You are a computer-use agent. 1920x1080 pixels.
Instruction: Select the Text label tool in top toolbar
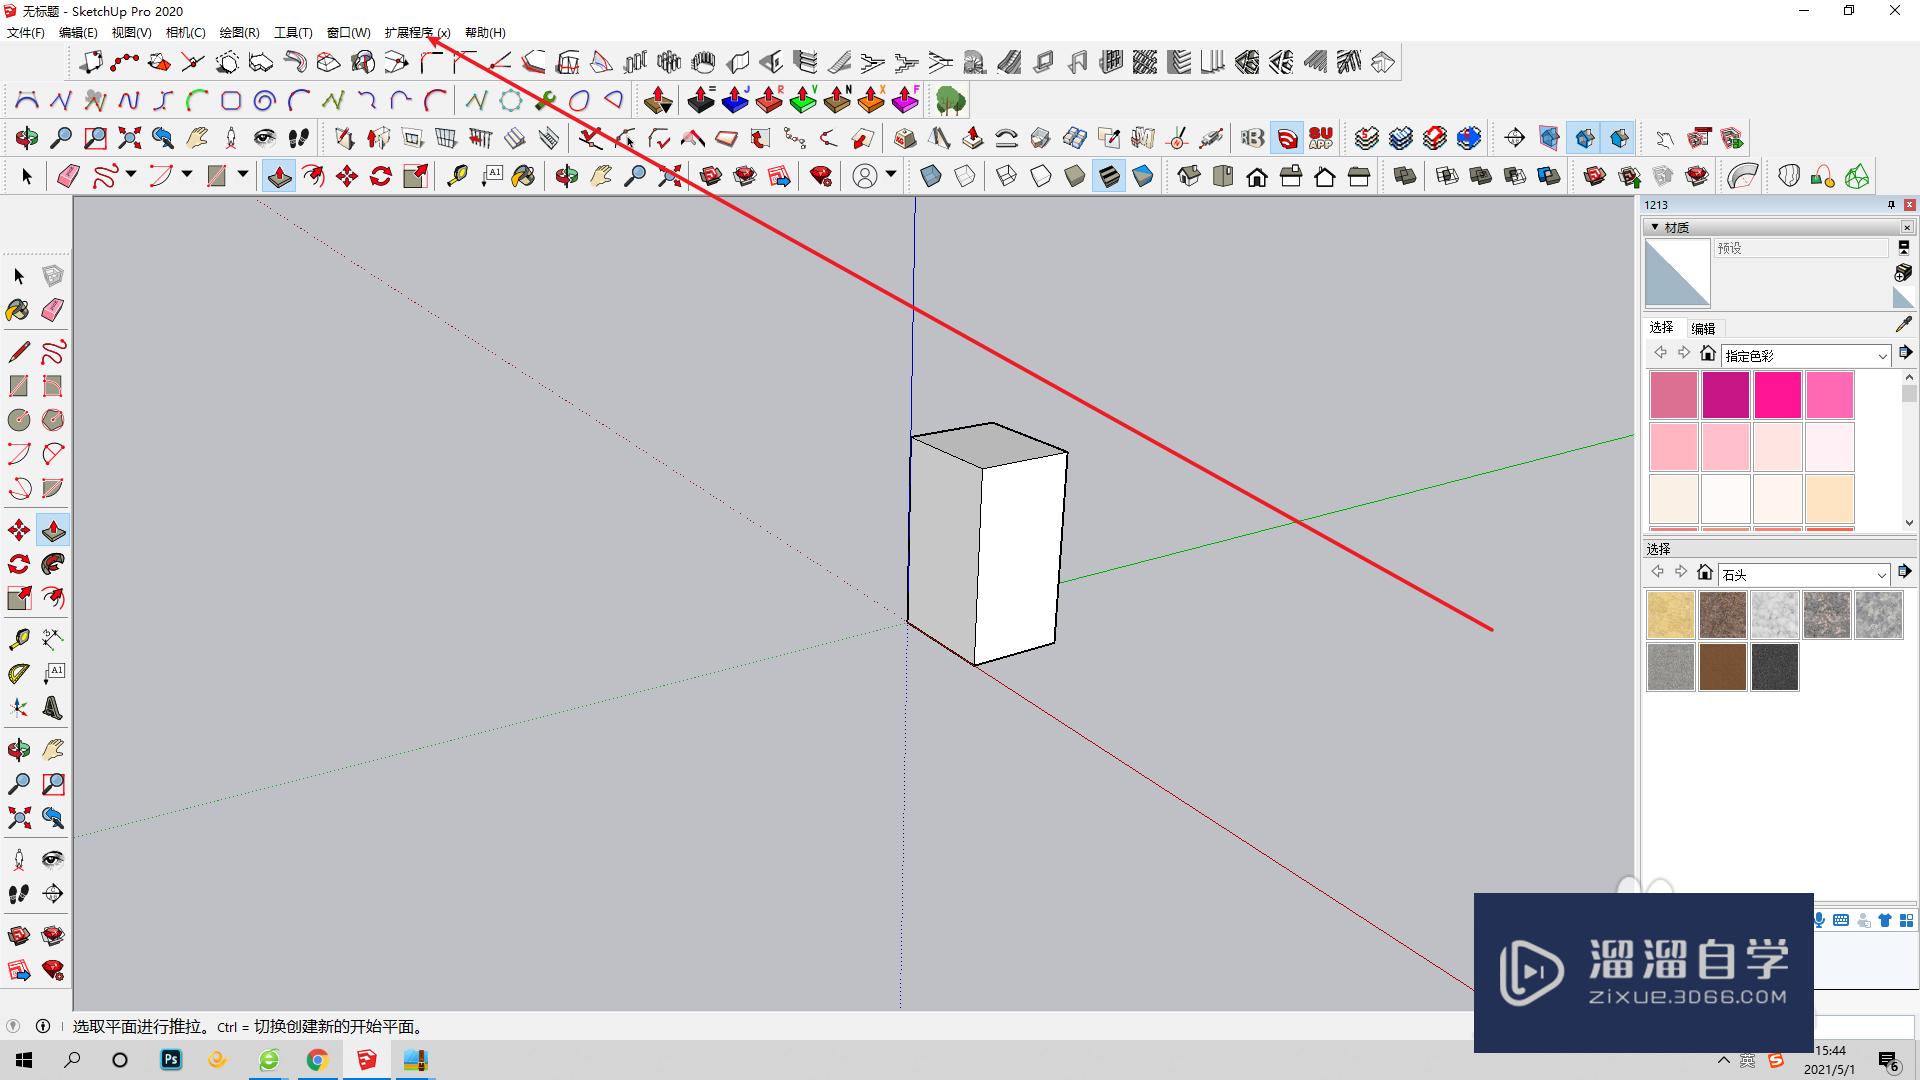491,177
